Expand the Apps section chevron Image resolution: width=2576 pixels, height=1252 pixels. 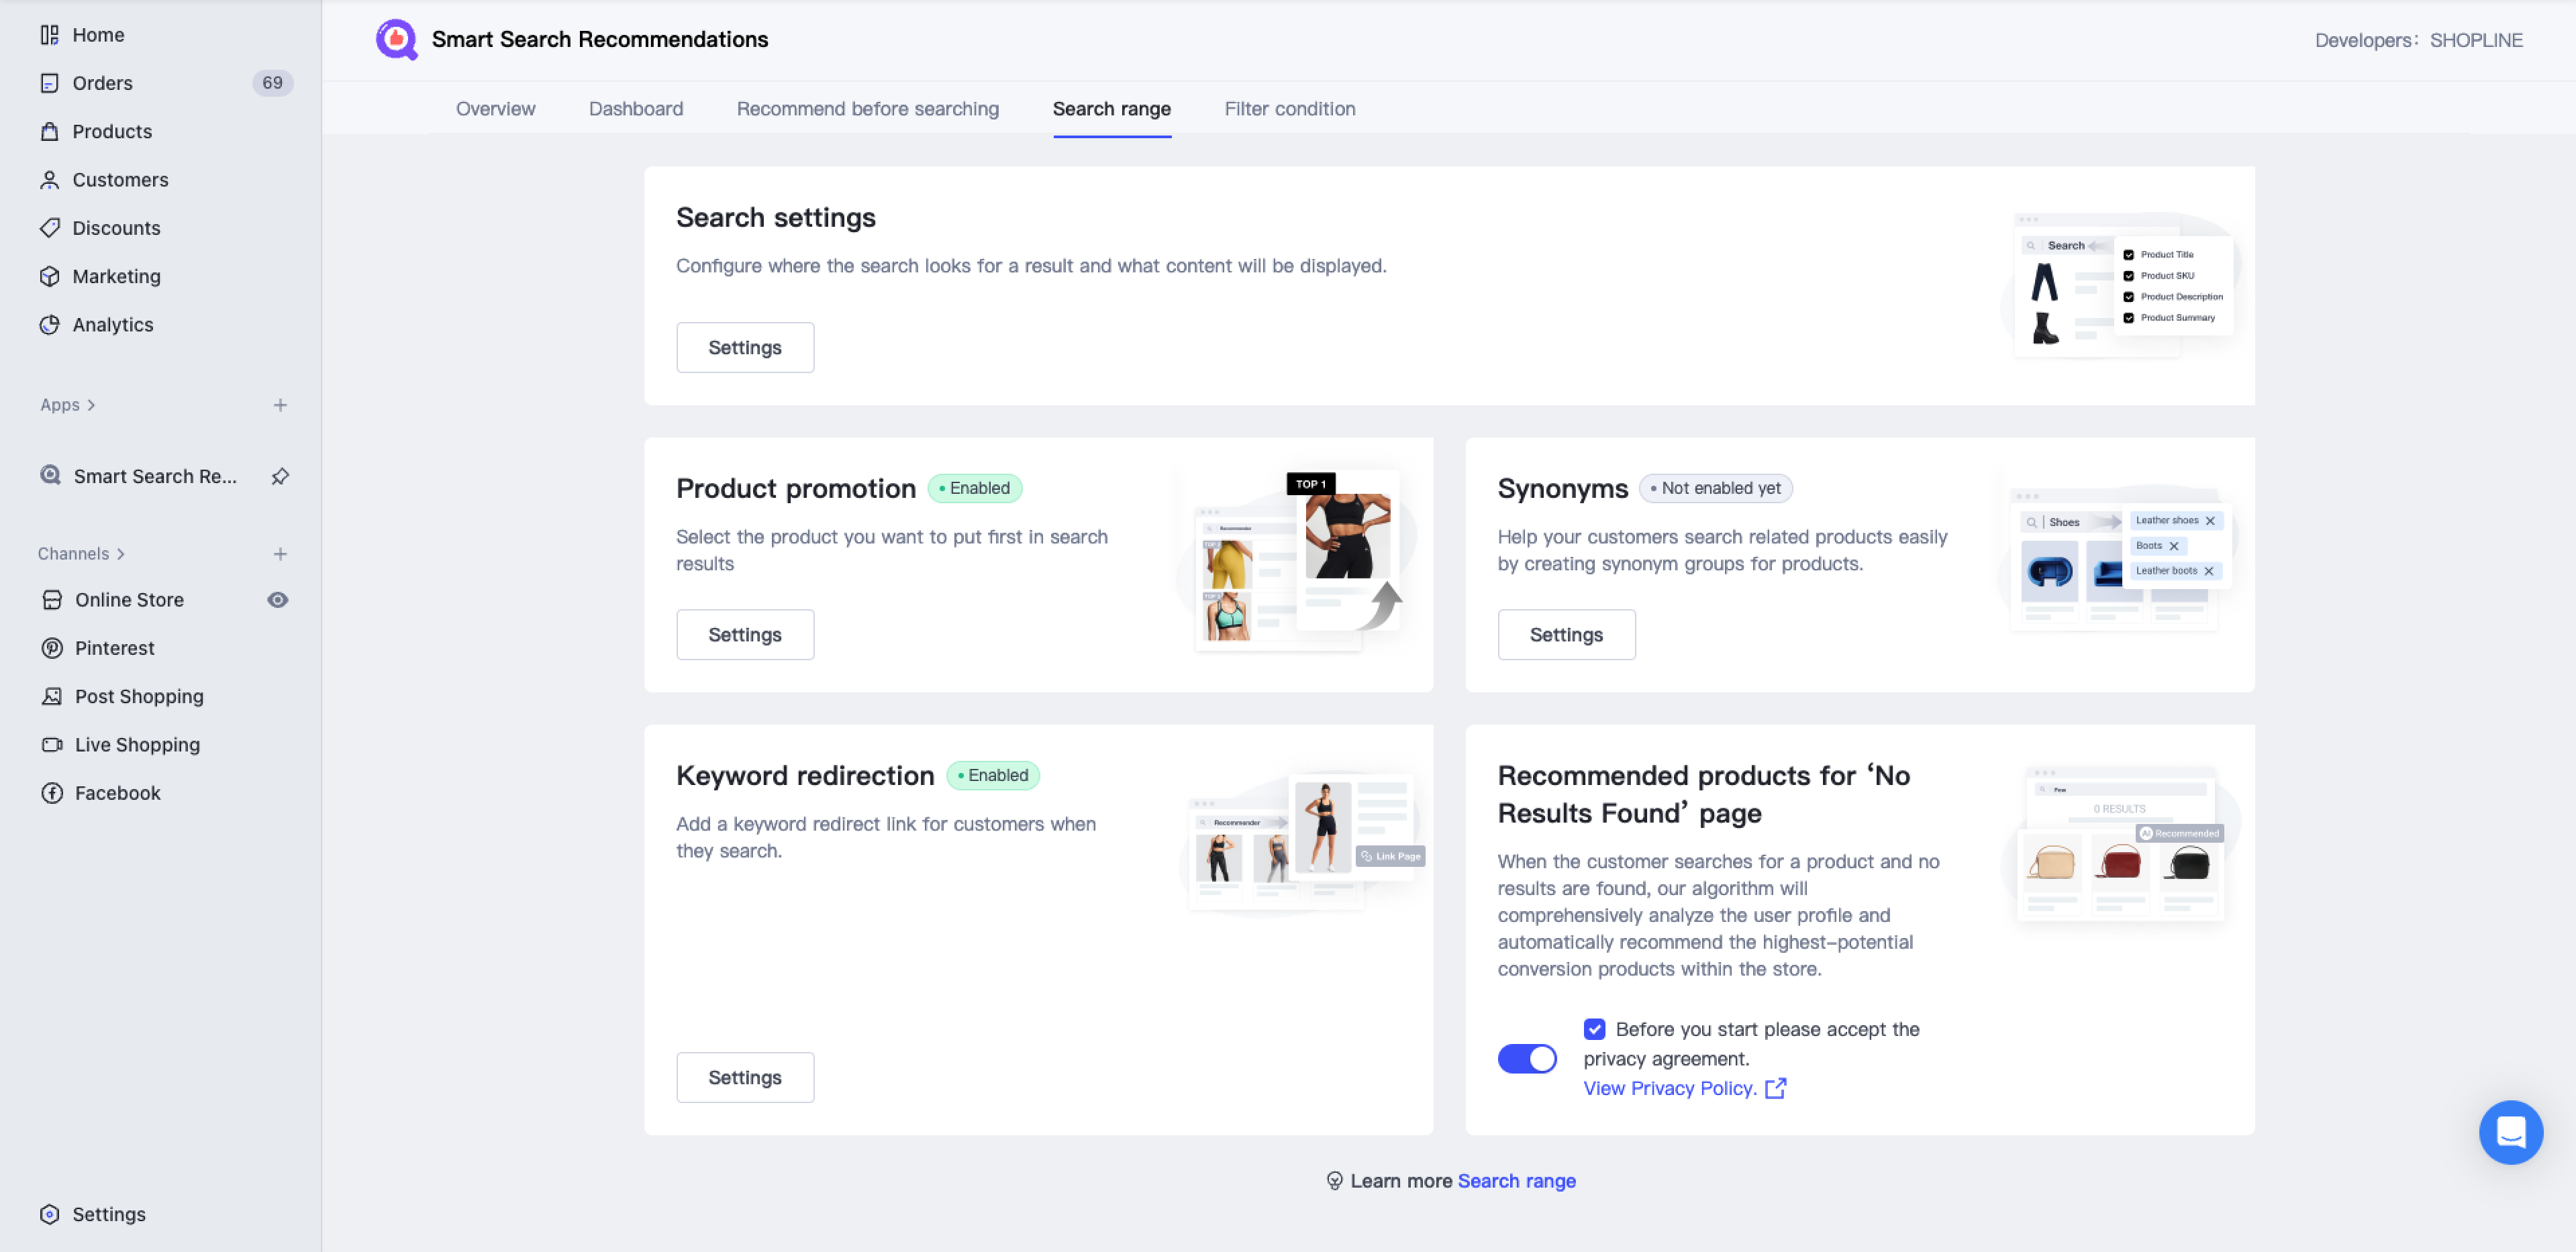91,405
